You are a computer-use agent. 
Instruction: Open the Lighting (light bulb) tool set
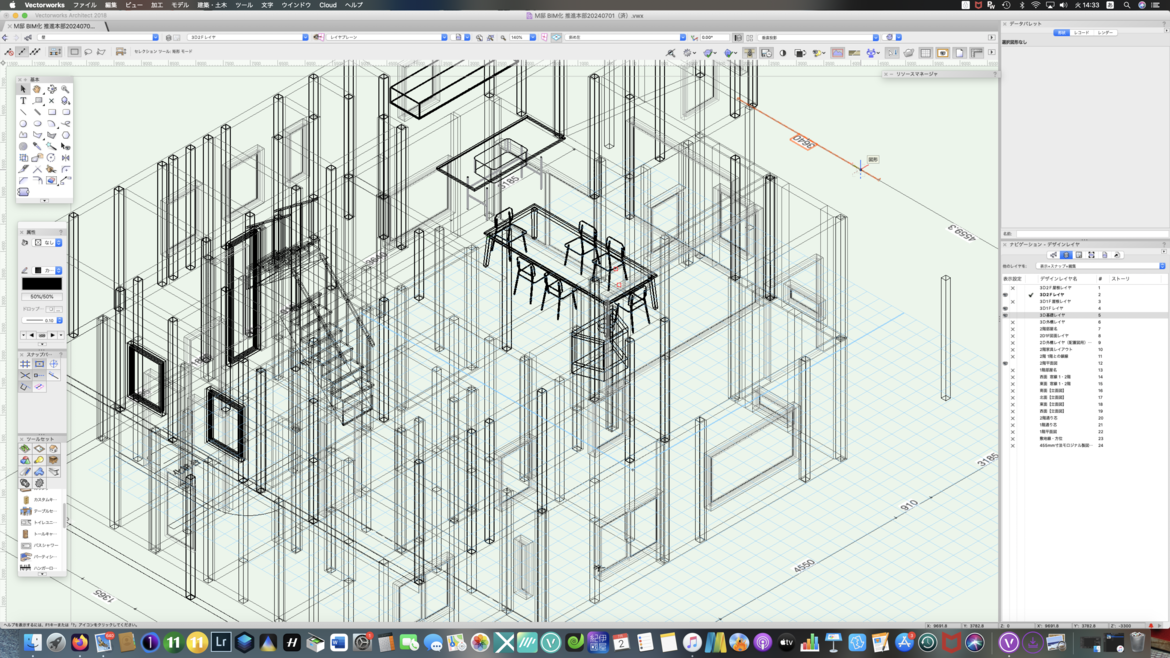(x=39, y=460)
